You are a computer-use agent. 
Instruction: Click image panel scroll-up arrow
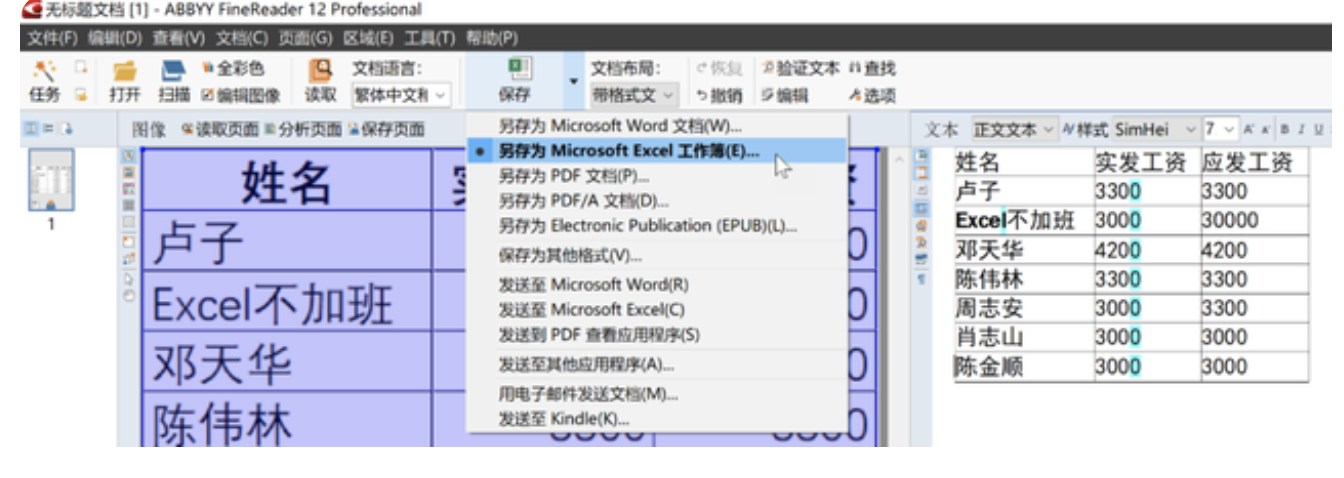point(897,158)
